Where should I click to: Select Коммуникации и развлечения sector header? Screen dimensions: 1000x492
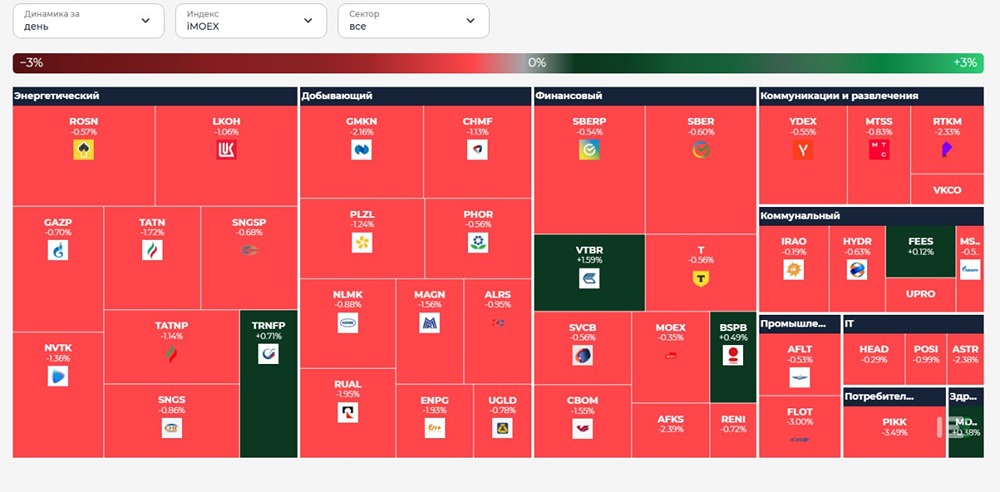[871, 96]
